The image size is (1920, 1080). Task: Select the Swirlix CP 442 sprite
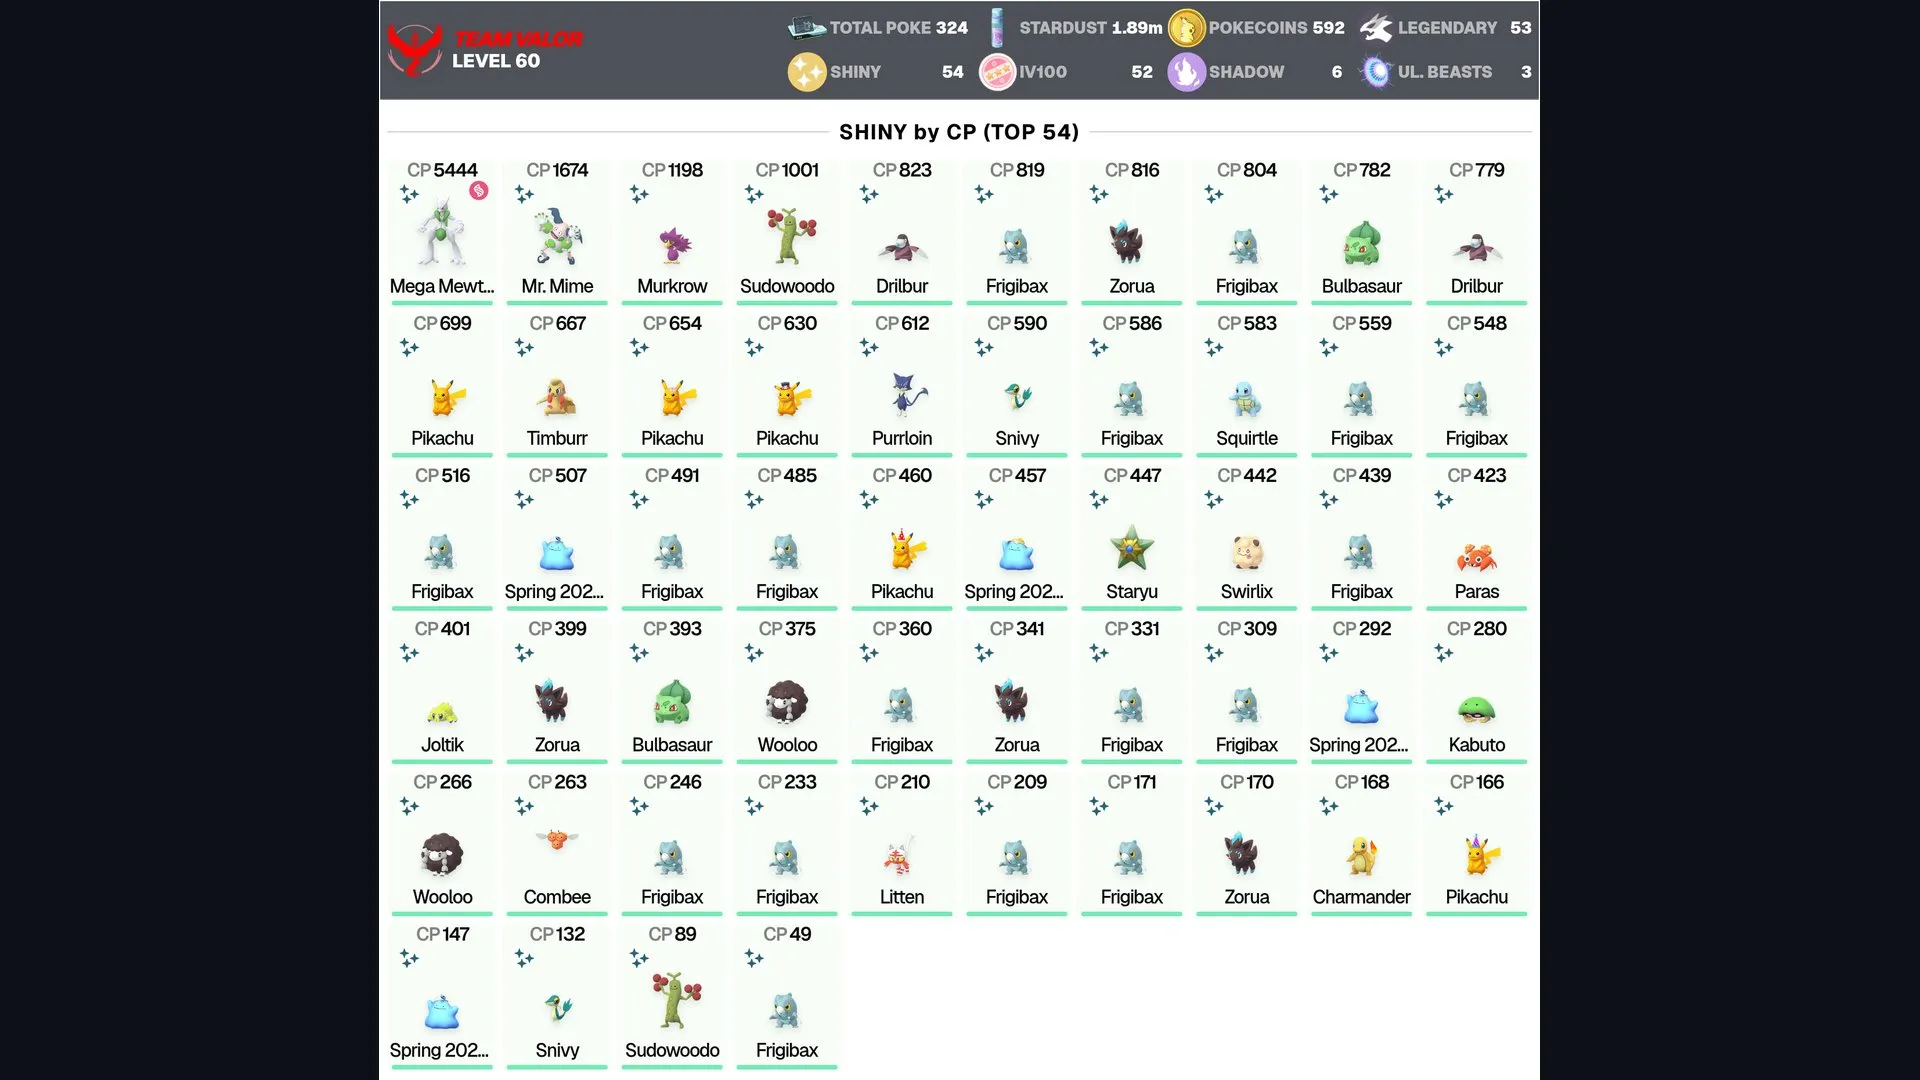pos(1247,551)
